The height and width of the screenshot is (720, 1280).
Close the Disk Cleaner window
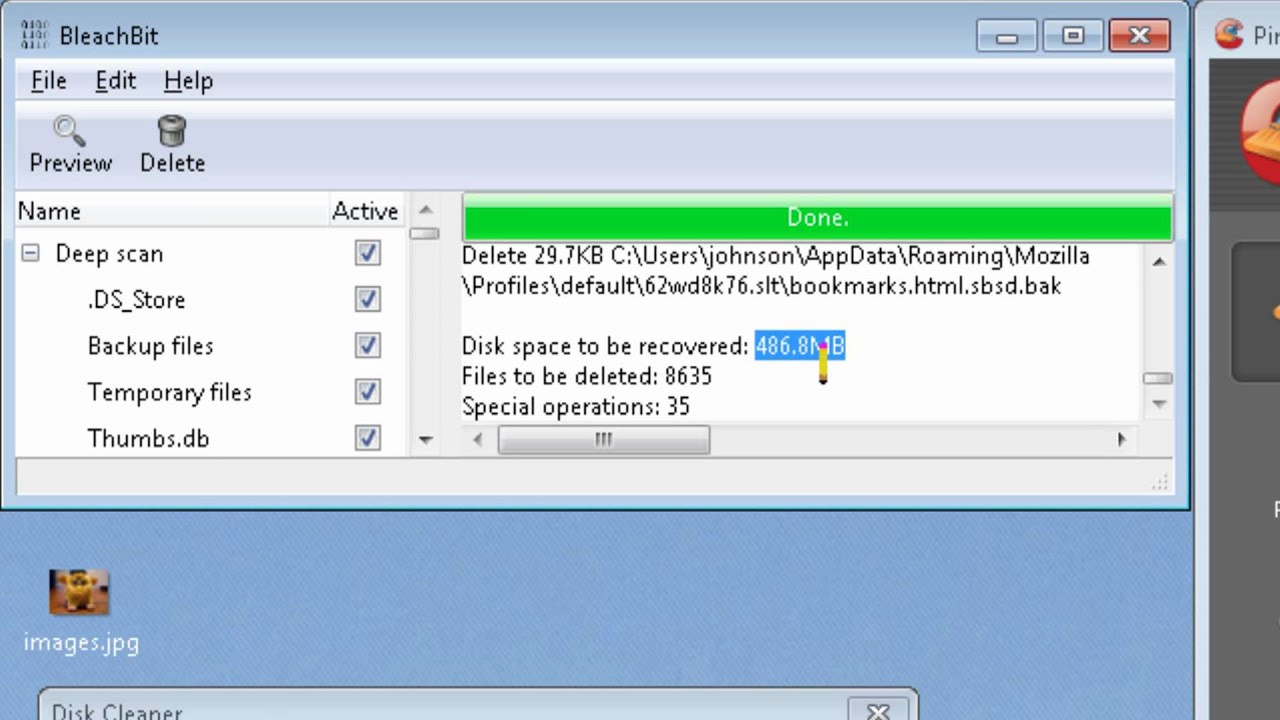pos(877,712)
